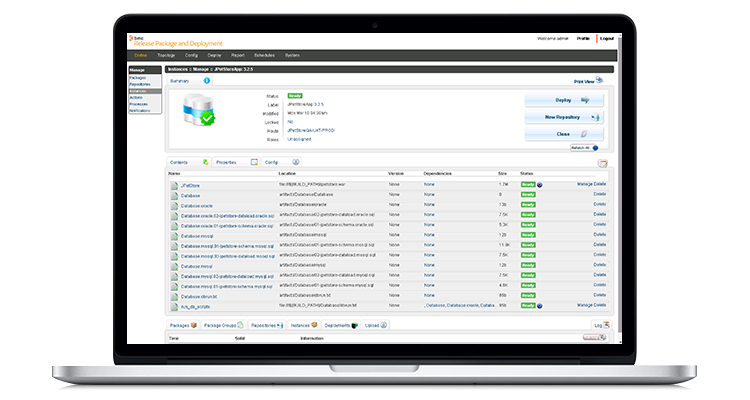Viewport: 750px width, 400px height.
Task: Click the Deployments tab icon
Action: [x=354, y=325]
